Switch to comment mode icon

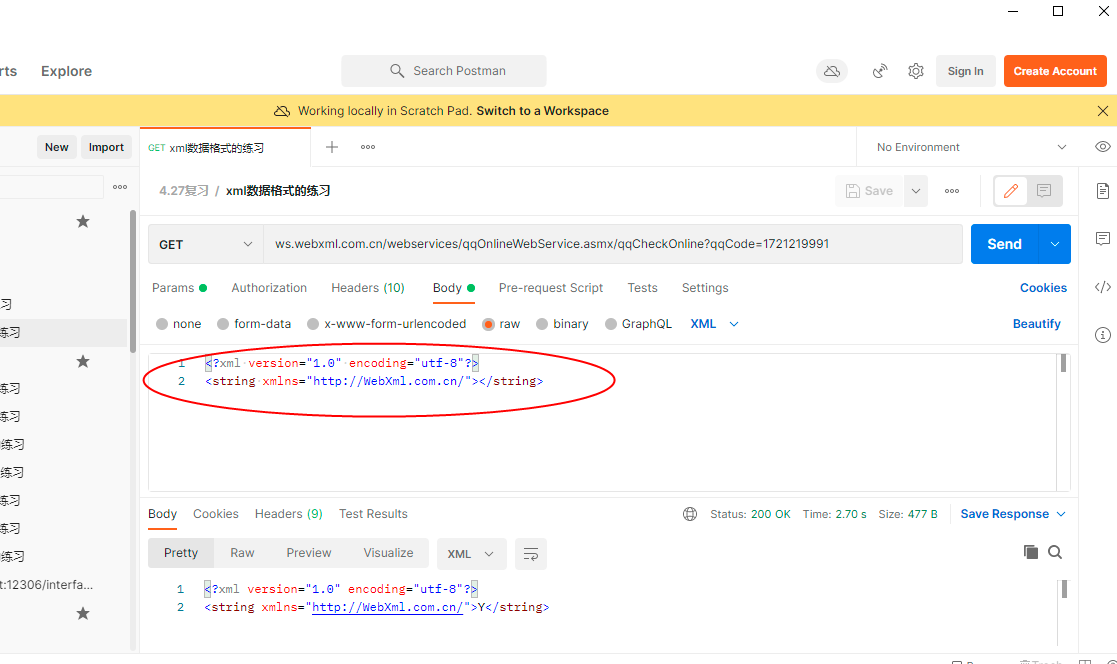[1044, 191]
